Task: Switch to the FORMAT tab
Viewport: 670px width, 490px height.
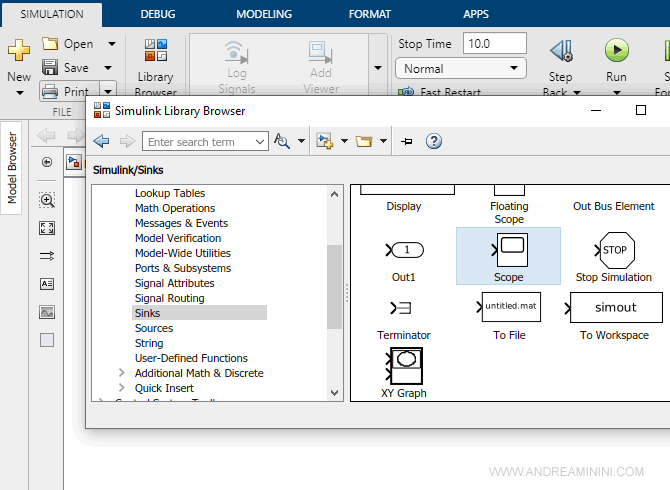Action: tap(370, 14)
